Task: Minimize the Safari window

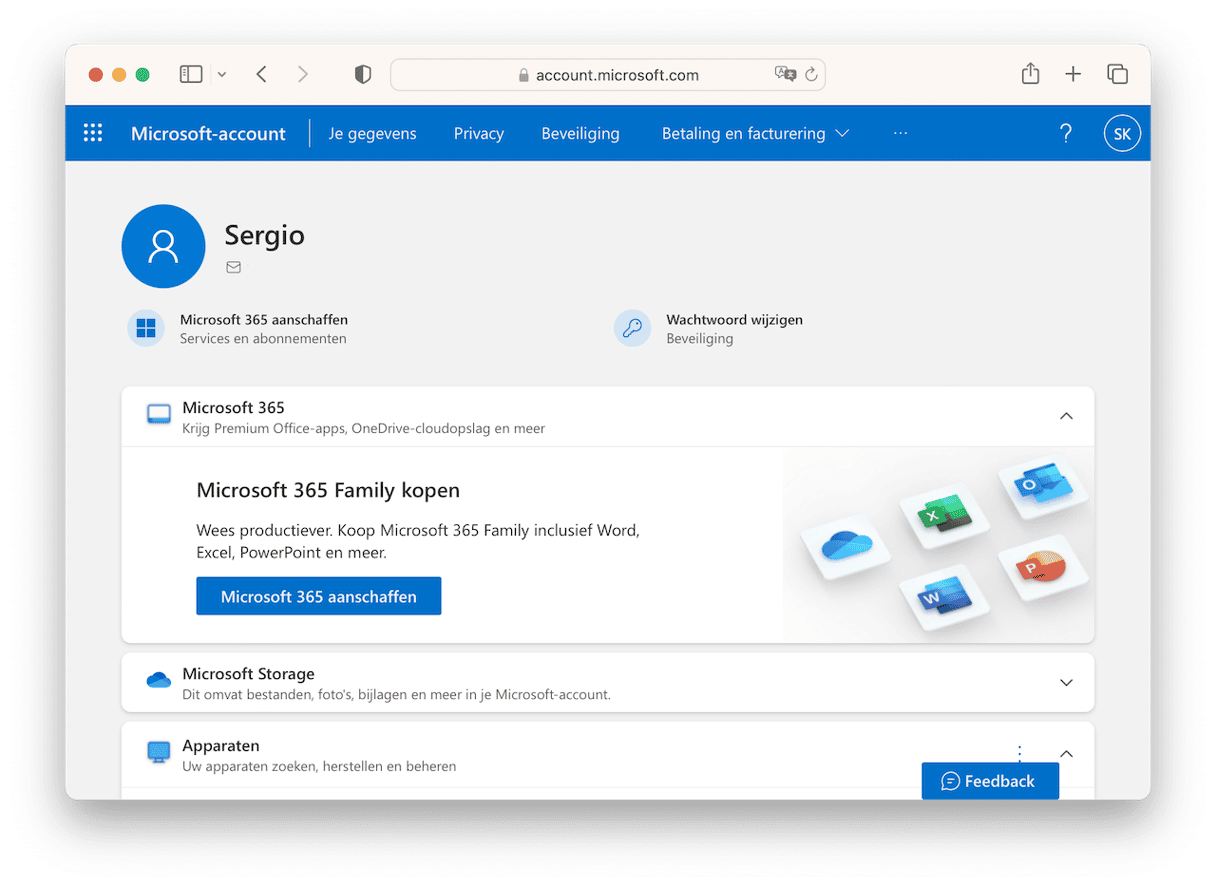Action: (x=119, y=75)
